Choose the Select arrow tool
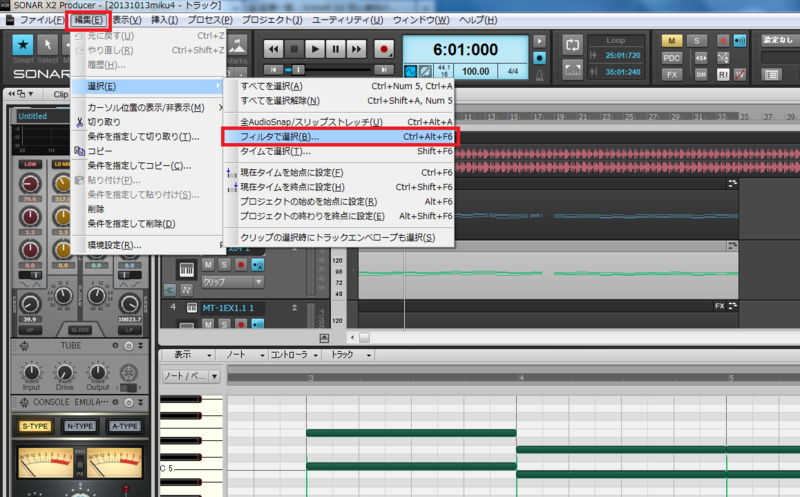Image resolution: width=800 pixels, height=497 pixels. [47, 45]
